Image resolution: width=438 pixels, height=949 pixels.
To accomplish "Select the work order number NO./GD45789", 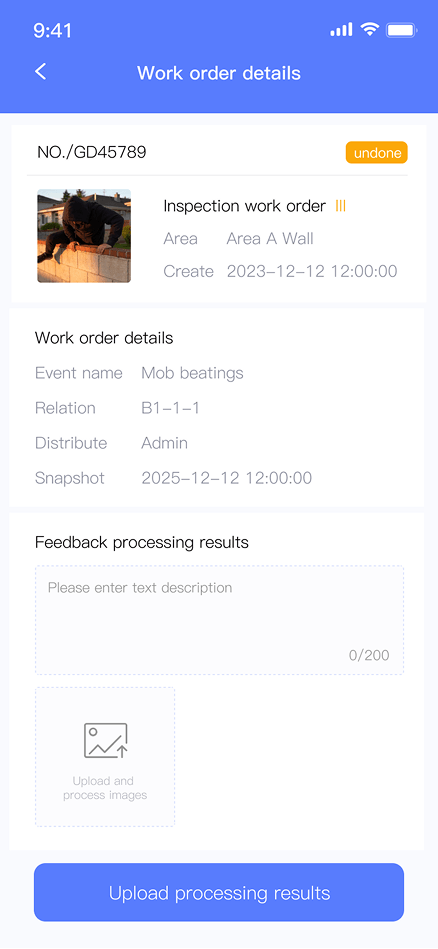I will pos(92,152).
